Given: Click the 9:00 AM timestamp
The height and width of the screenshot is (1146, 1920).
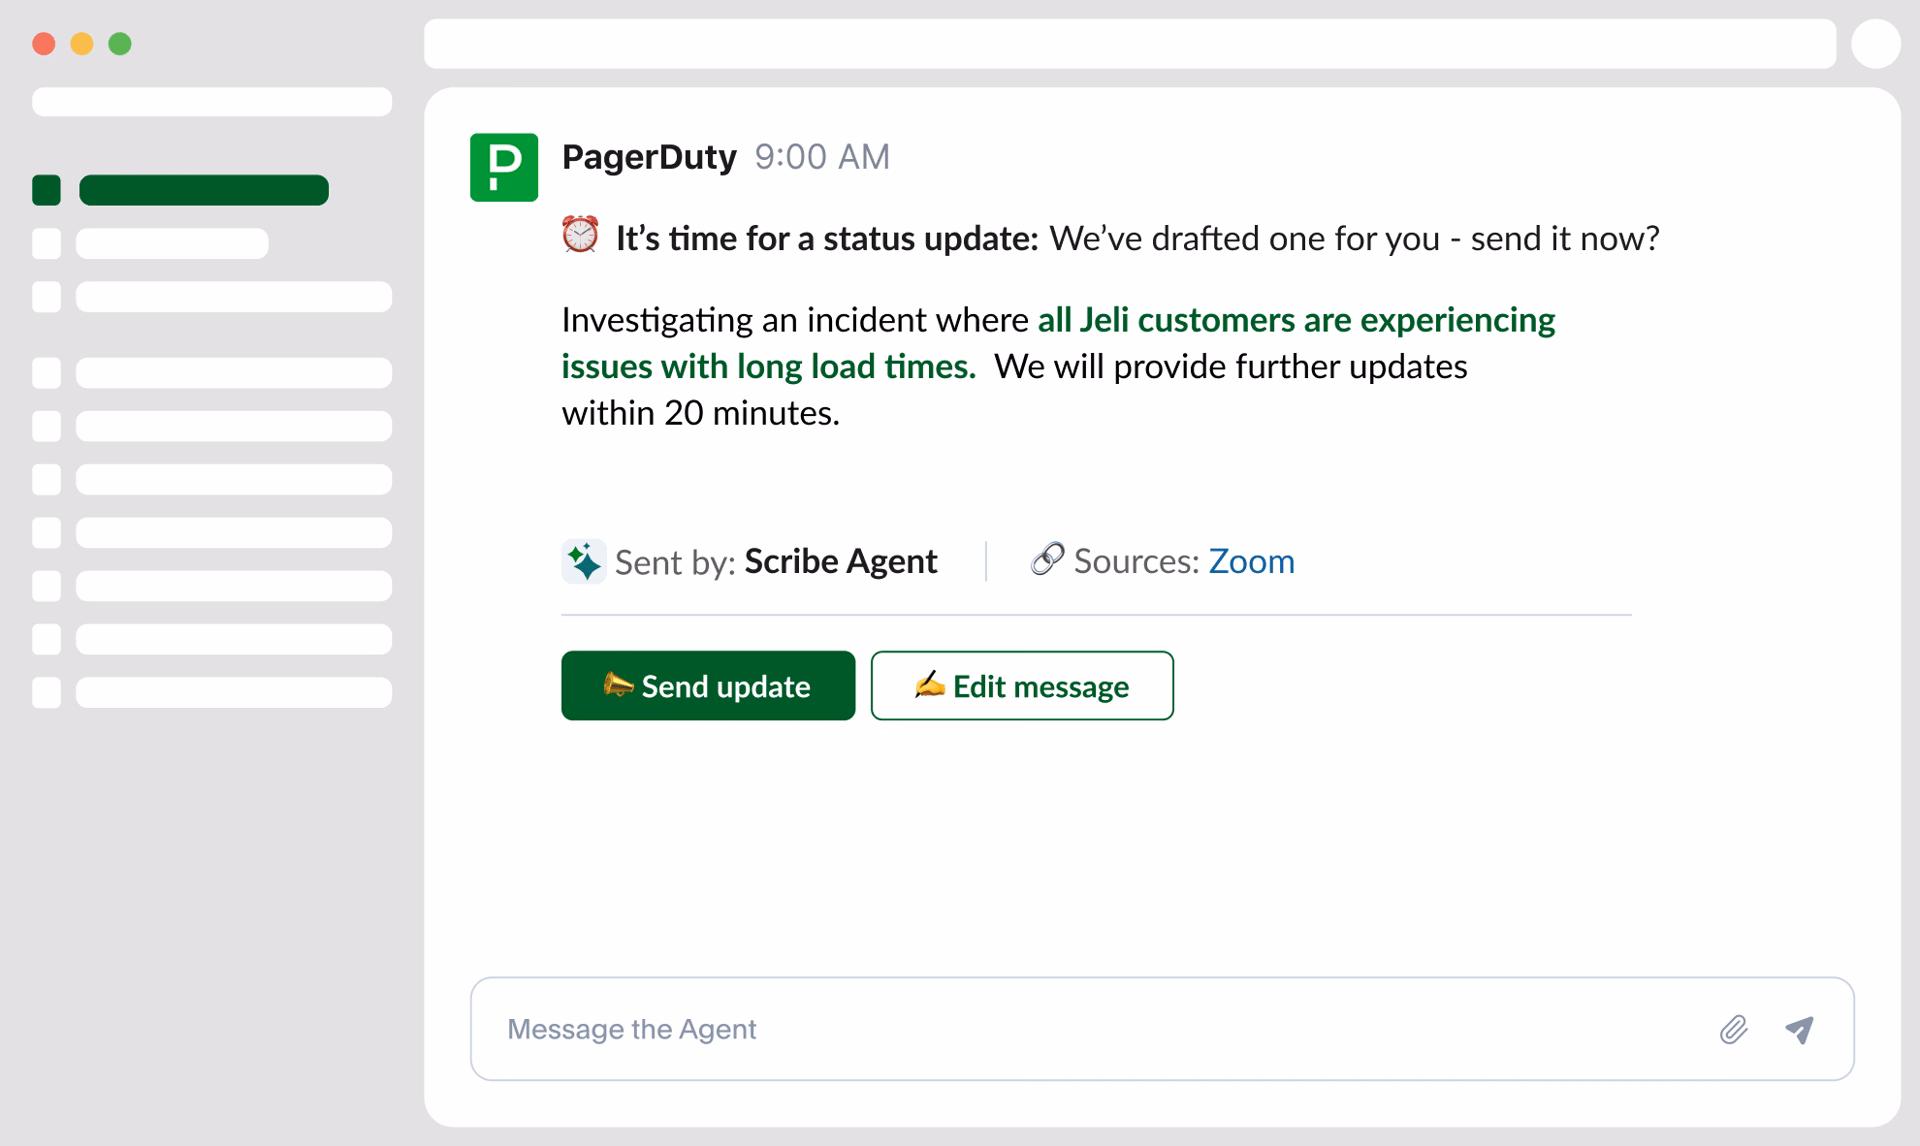Looking at the screenshot, I should pos(821,156).
